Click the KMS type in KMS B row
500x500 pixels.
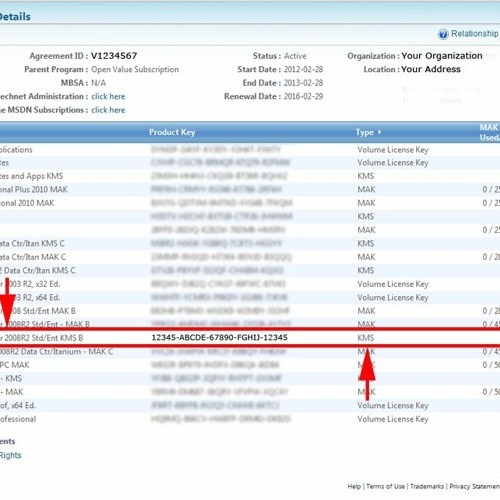(366, 338)
